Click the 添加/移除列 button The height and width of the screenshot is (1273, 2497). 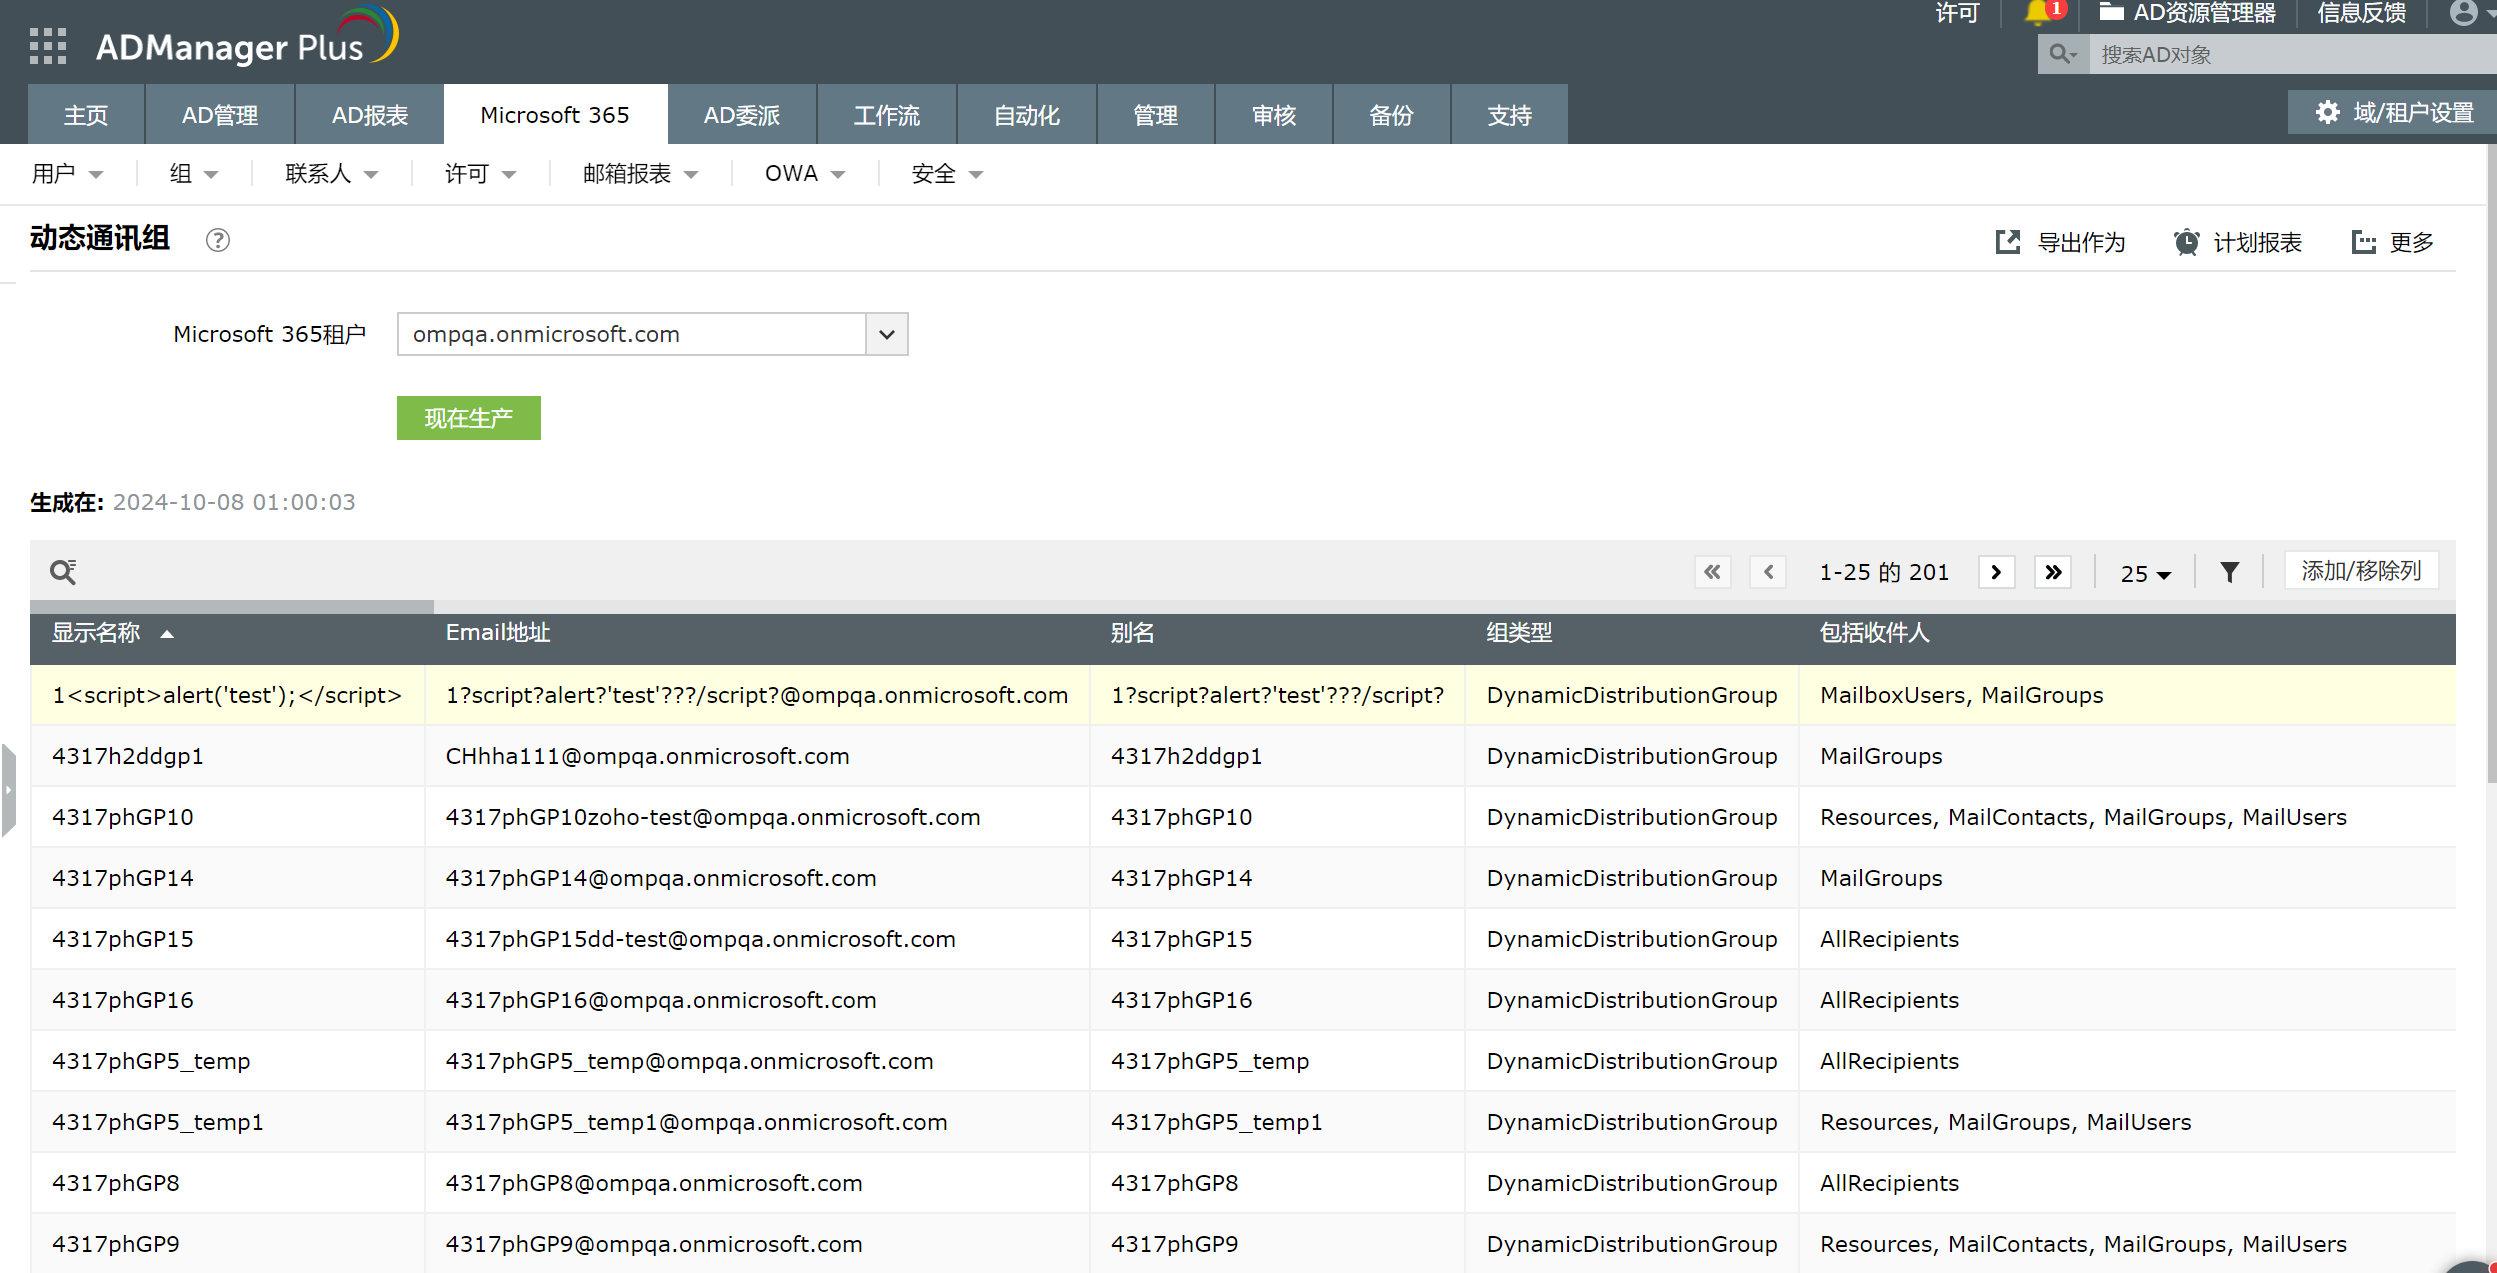pos(2360,571)
